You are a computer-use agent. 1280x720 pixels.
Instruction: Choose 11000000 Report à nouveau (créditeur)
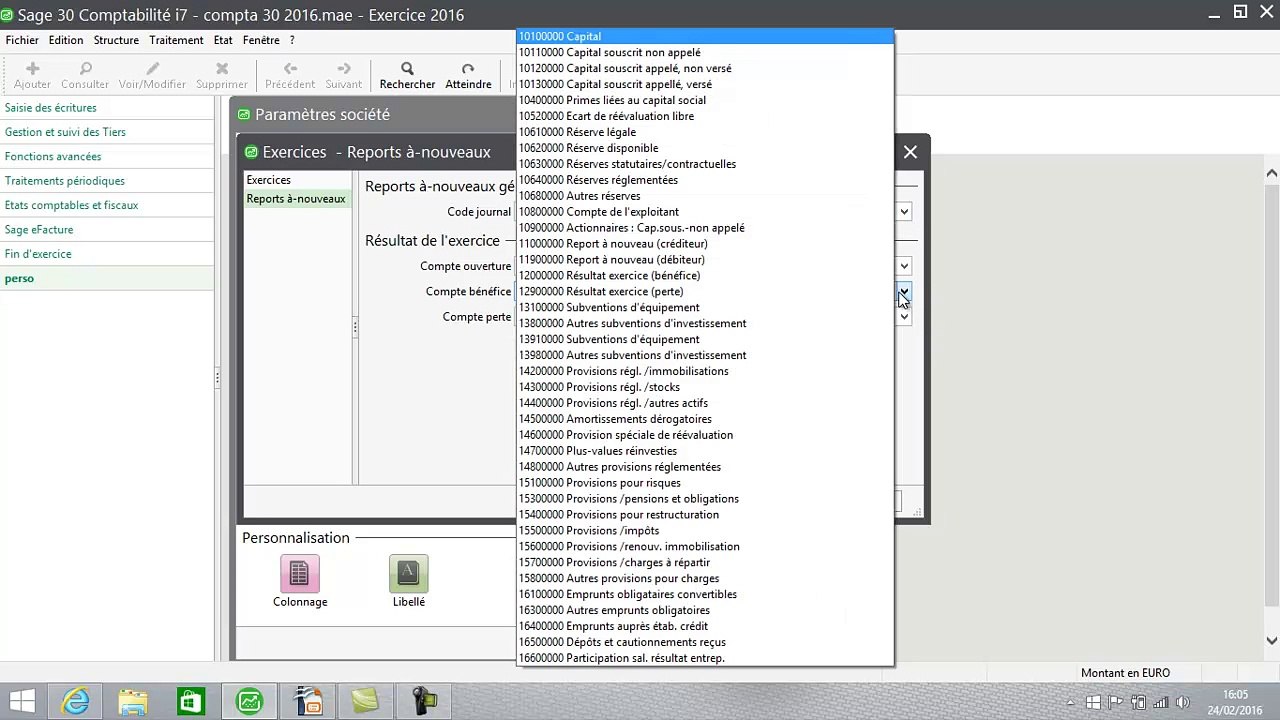point(705,244)
